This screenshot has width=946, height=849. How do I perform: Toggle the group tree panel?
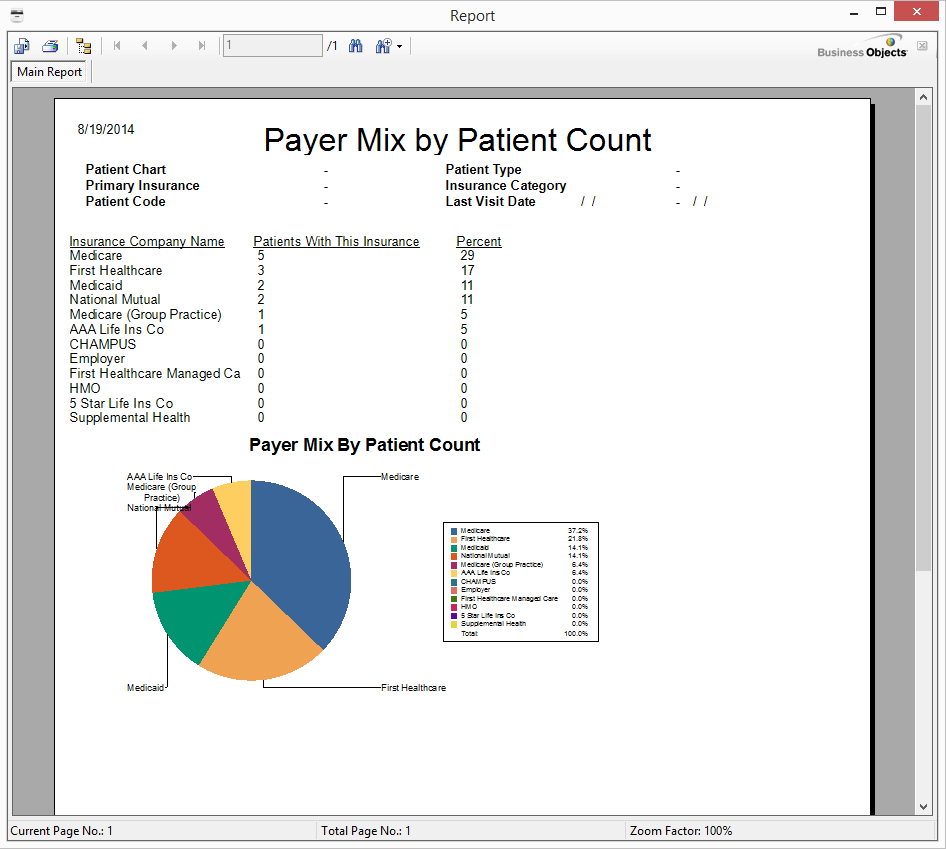point(83,46)
